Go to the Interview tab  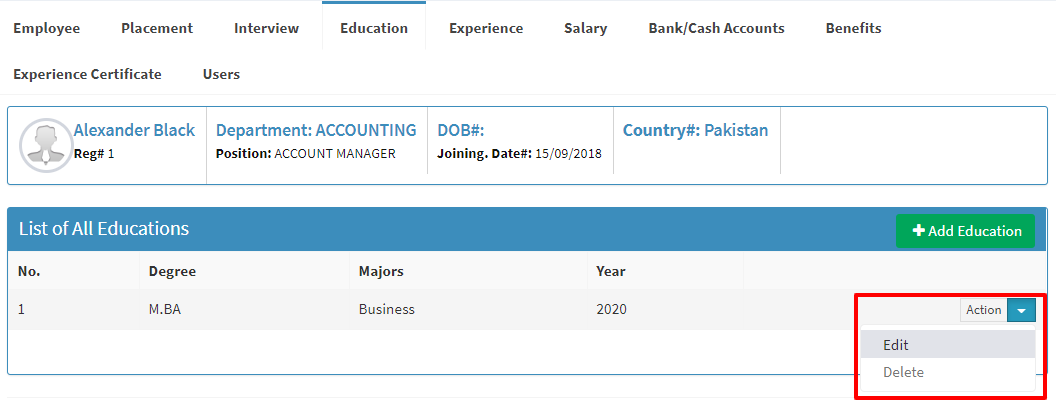point(267,28)
